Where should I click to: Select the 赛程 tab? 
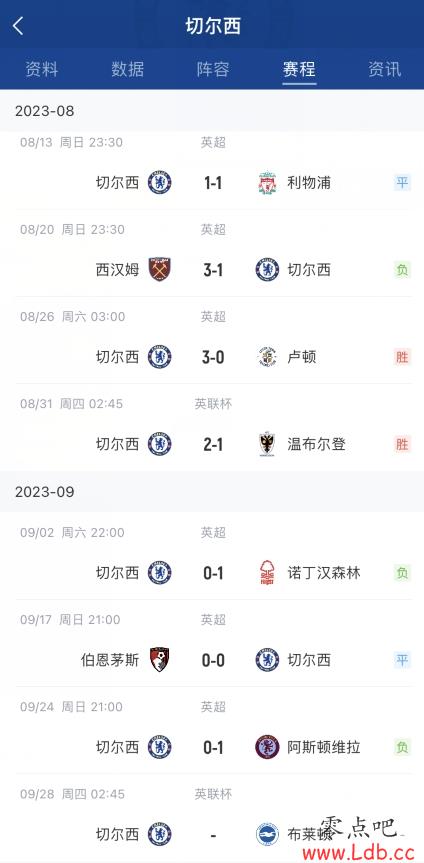pyautogui.click(x=299, y=69)
